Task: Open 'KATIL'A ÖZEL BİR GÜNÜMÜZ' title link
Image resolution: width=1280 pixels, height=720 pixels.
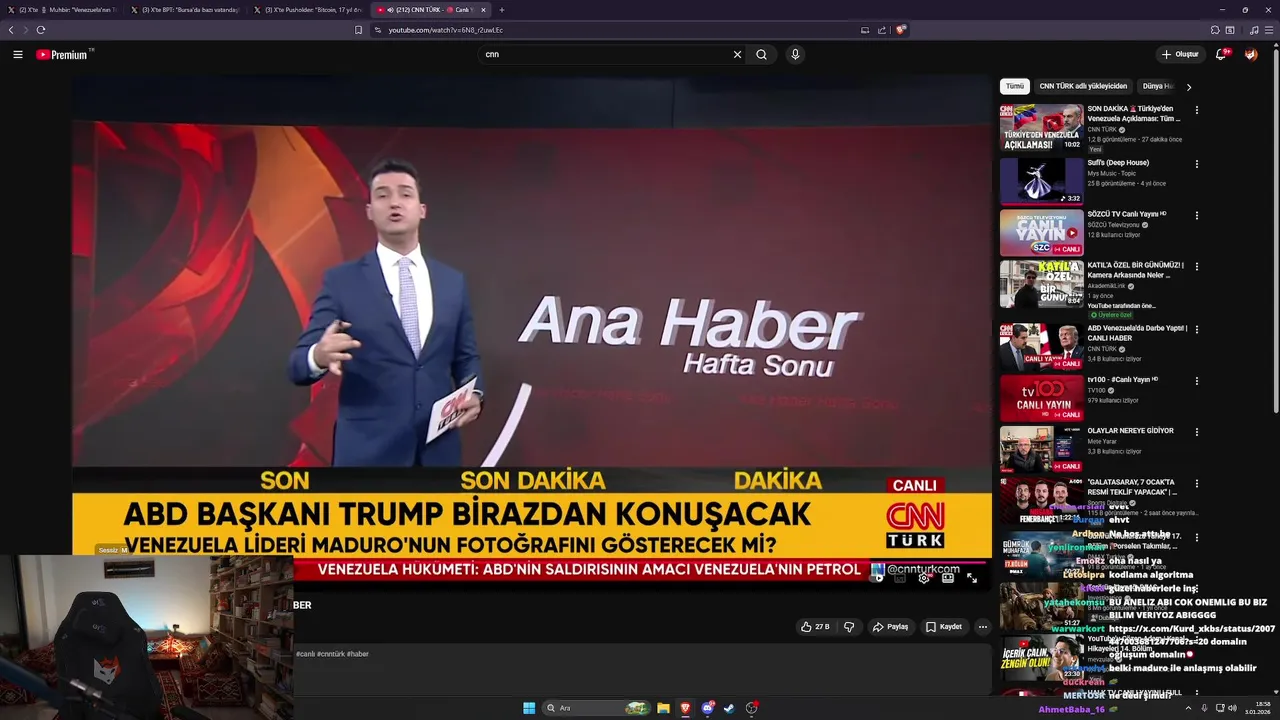Action: pyautogui.click(x=1136, y=270)
